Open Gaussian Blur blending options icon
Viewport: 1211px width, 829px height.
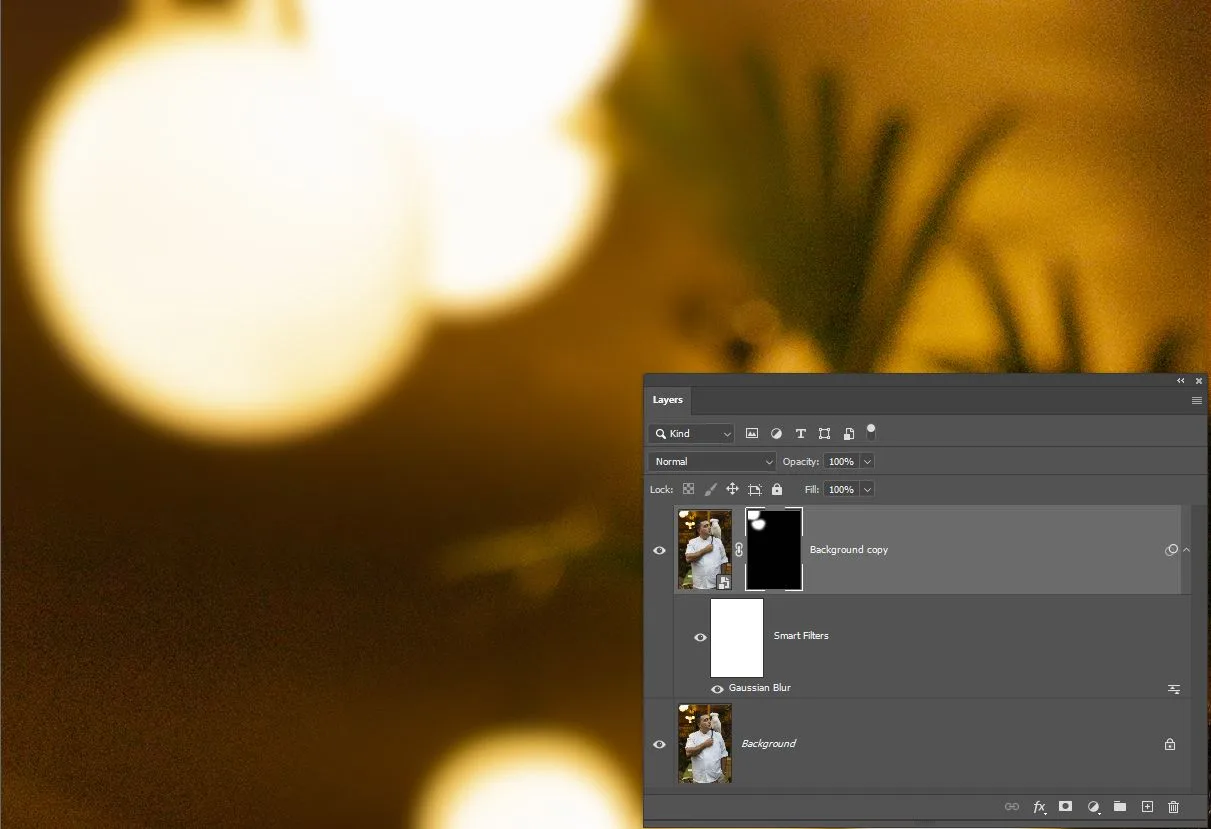tap(1174, 689)
